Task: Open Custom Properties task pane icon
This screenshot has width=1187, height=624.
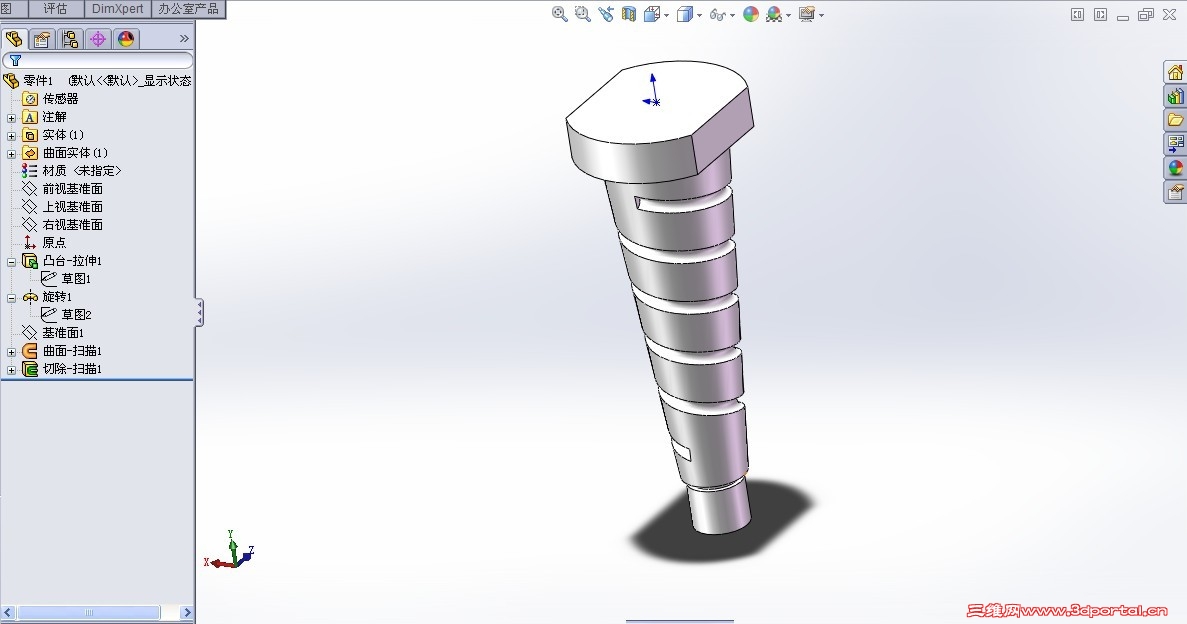Action: click(1175, 192)
